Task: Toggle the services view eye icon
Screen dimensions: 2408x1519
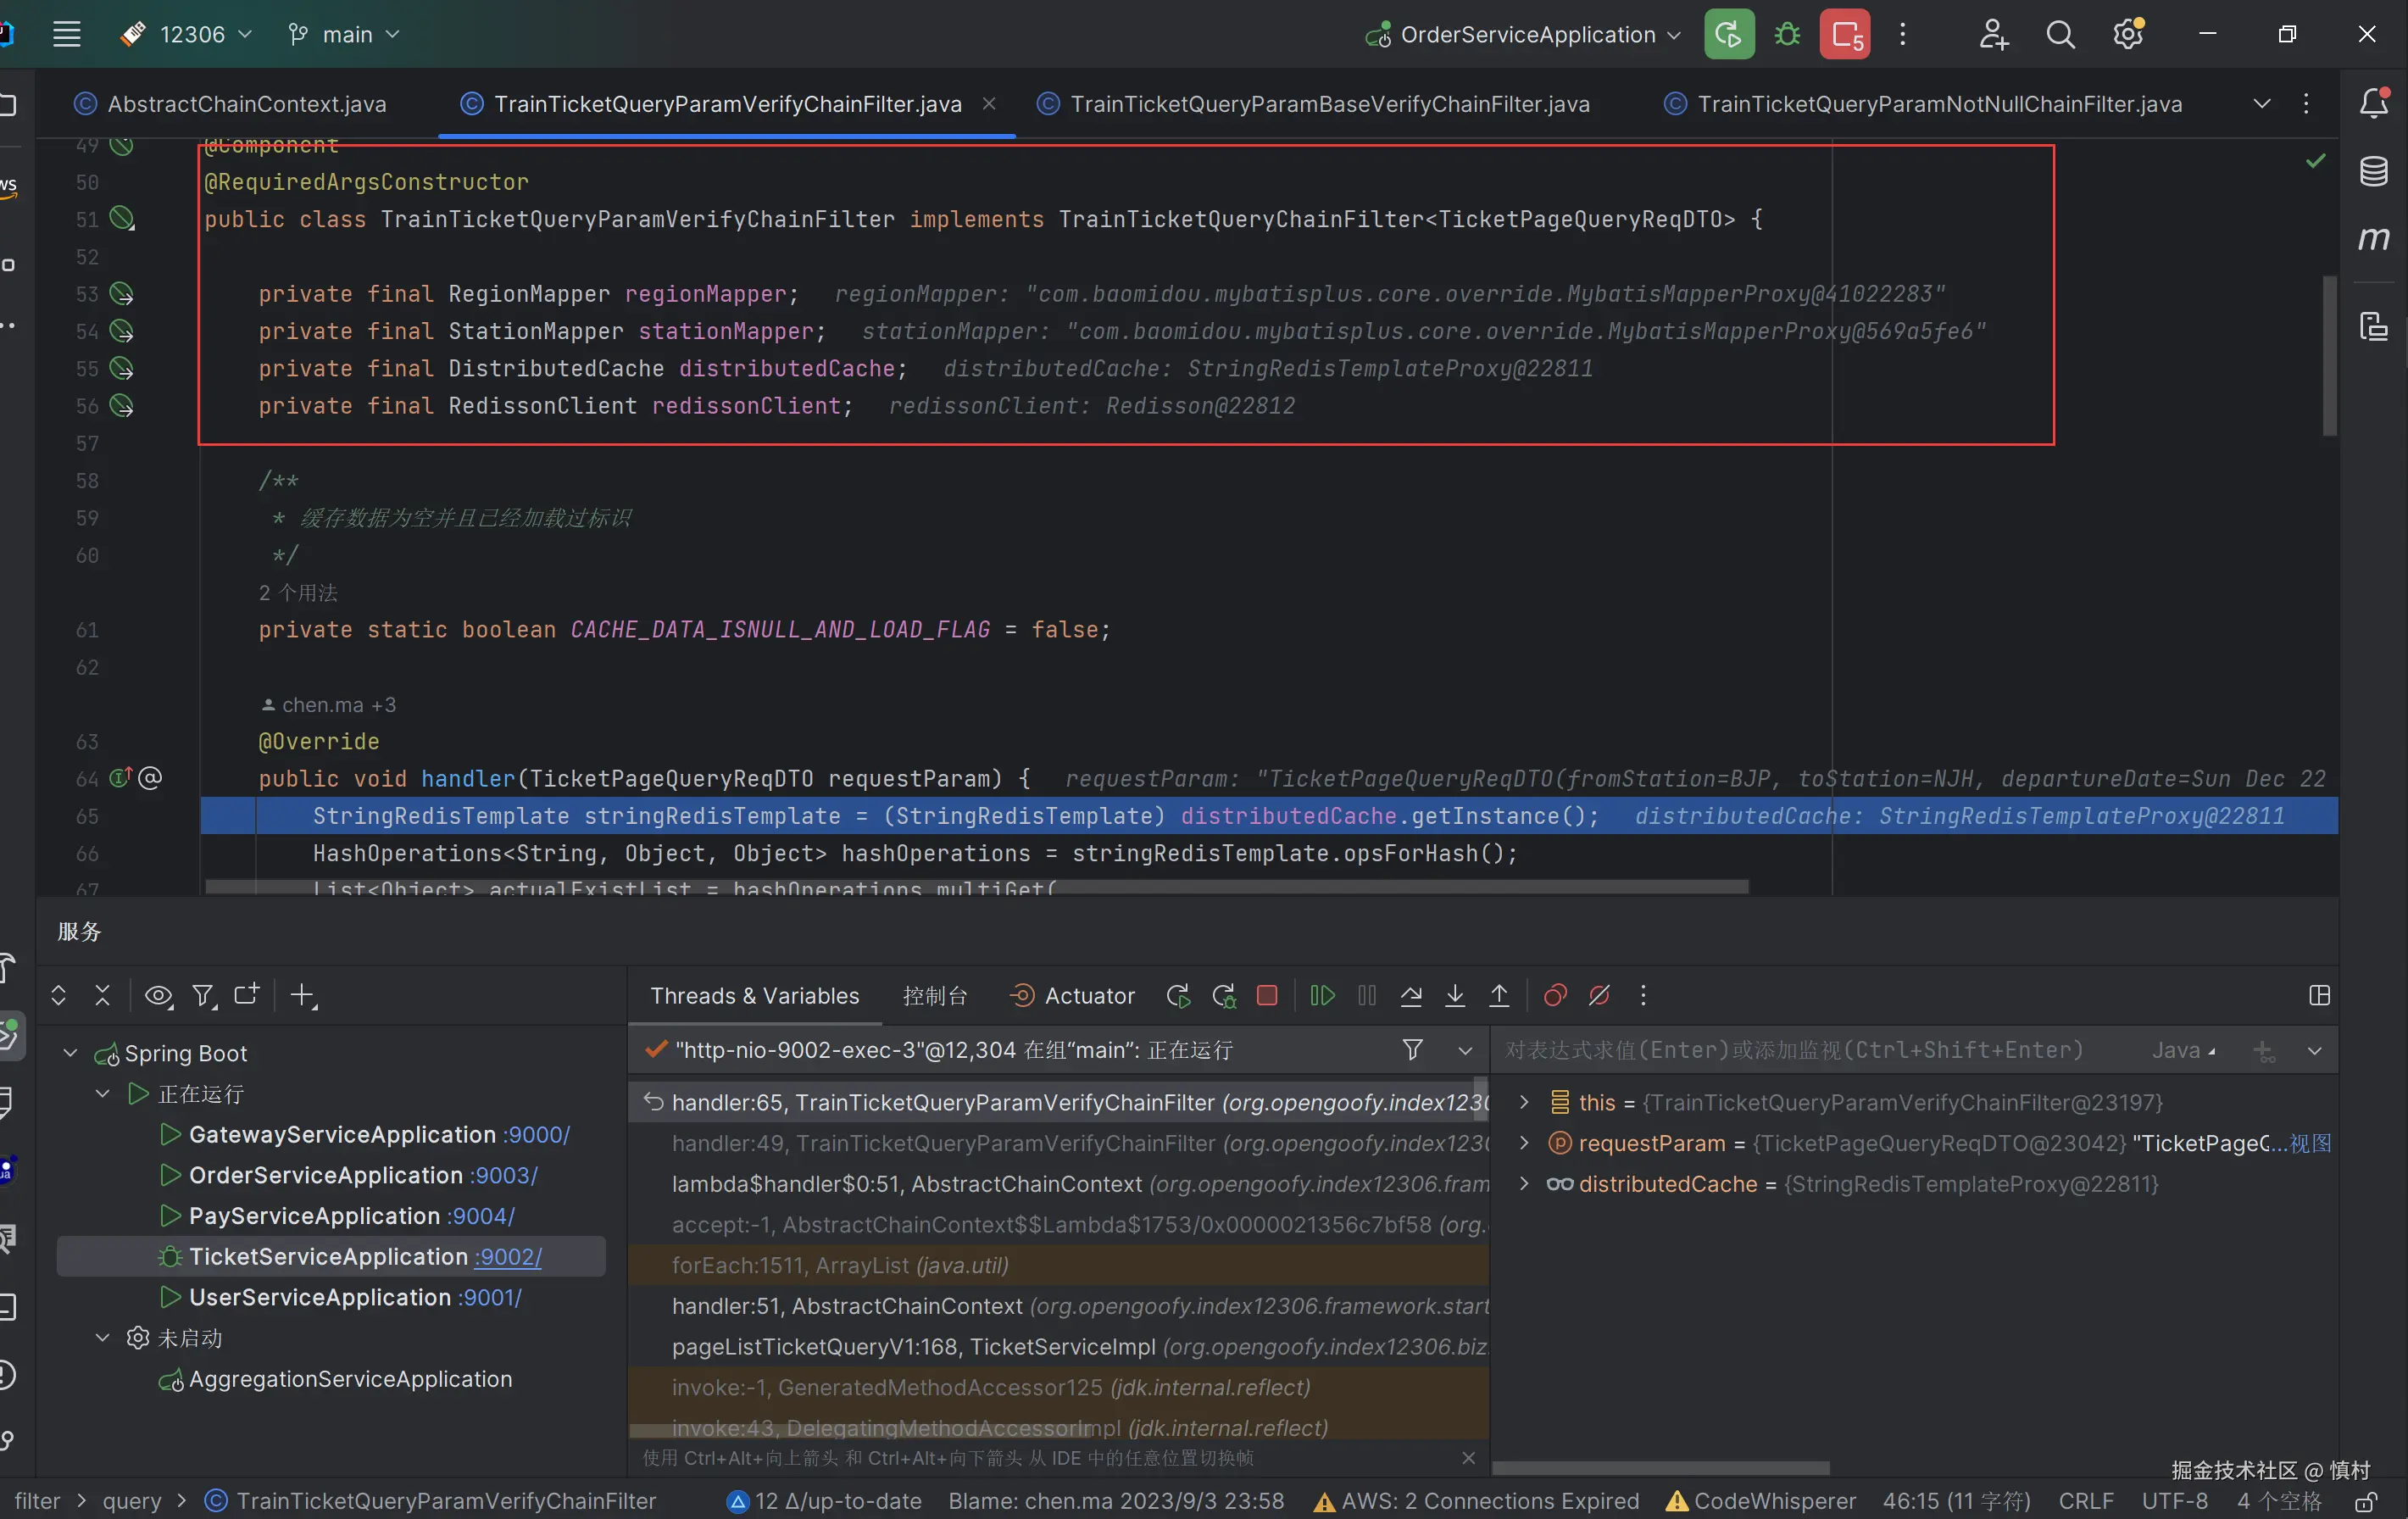Action: [158, 996]
